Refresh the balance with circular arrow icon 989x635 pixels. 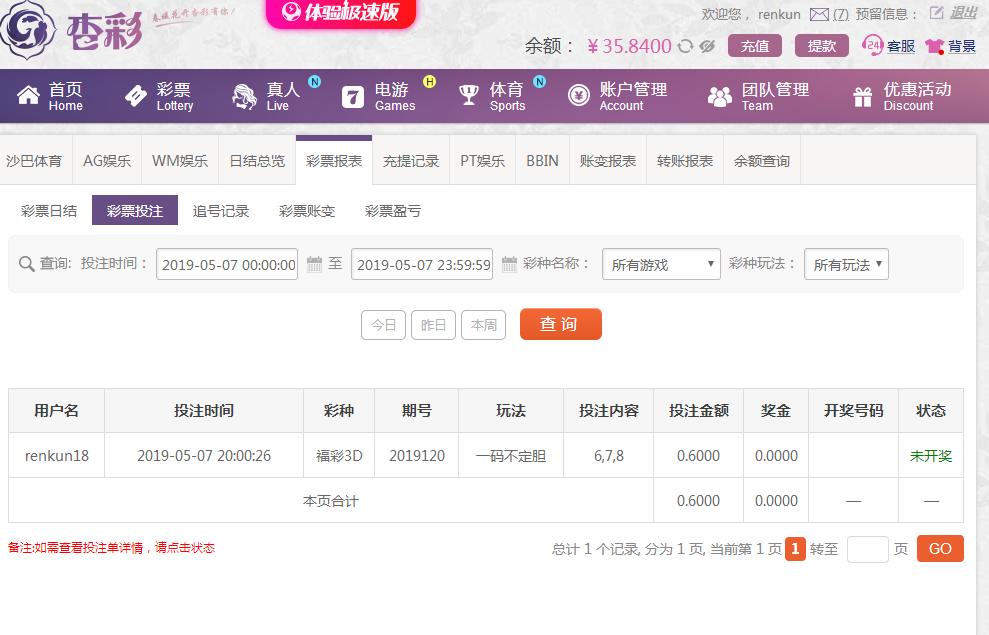685,46
